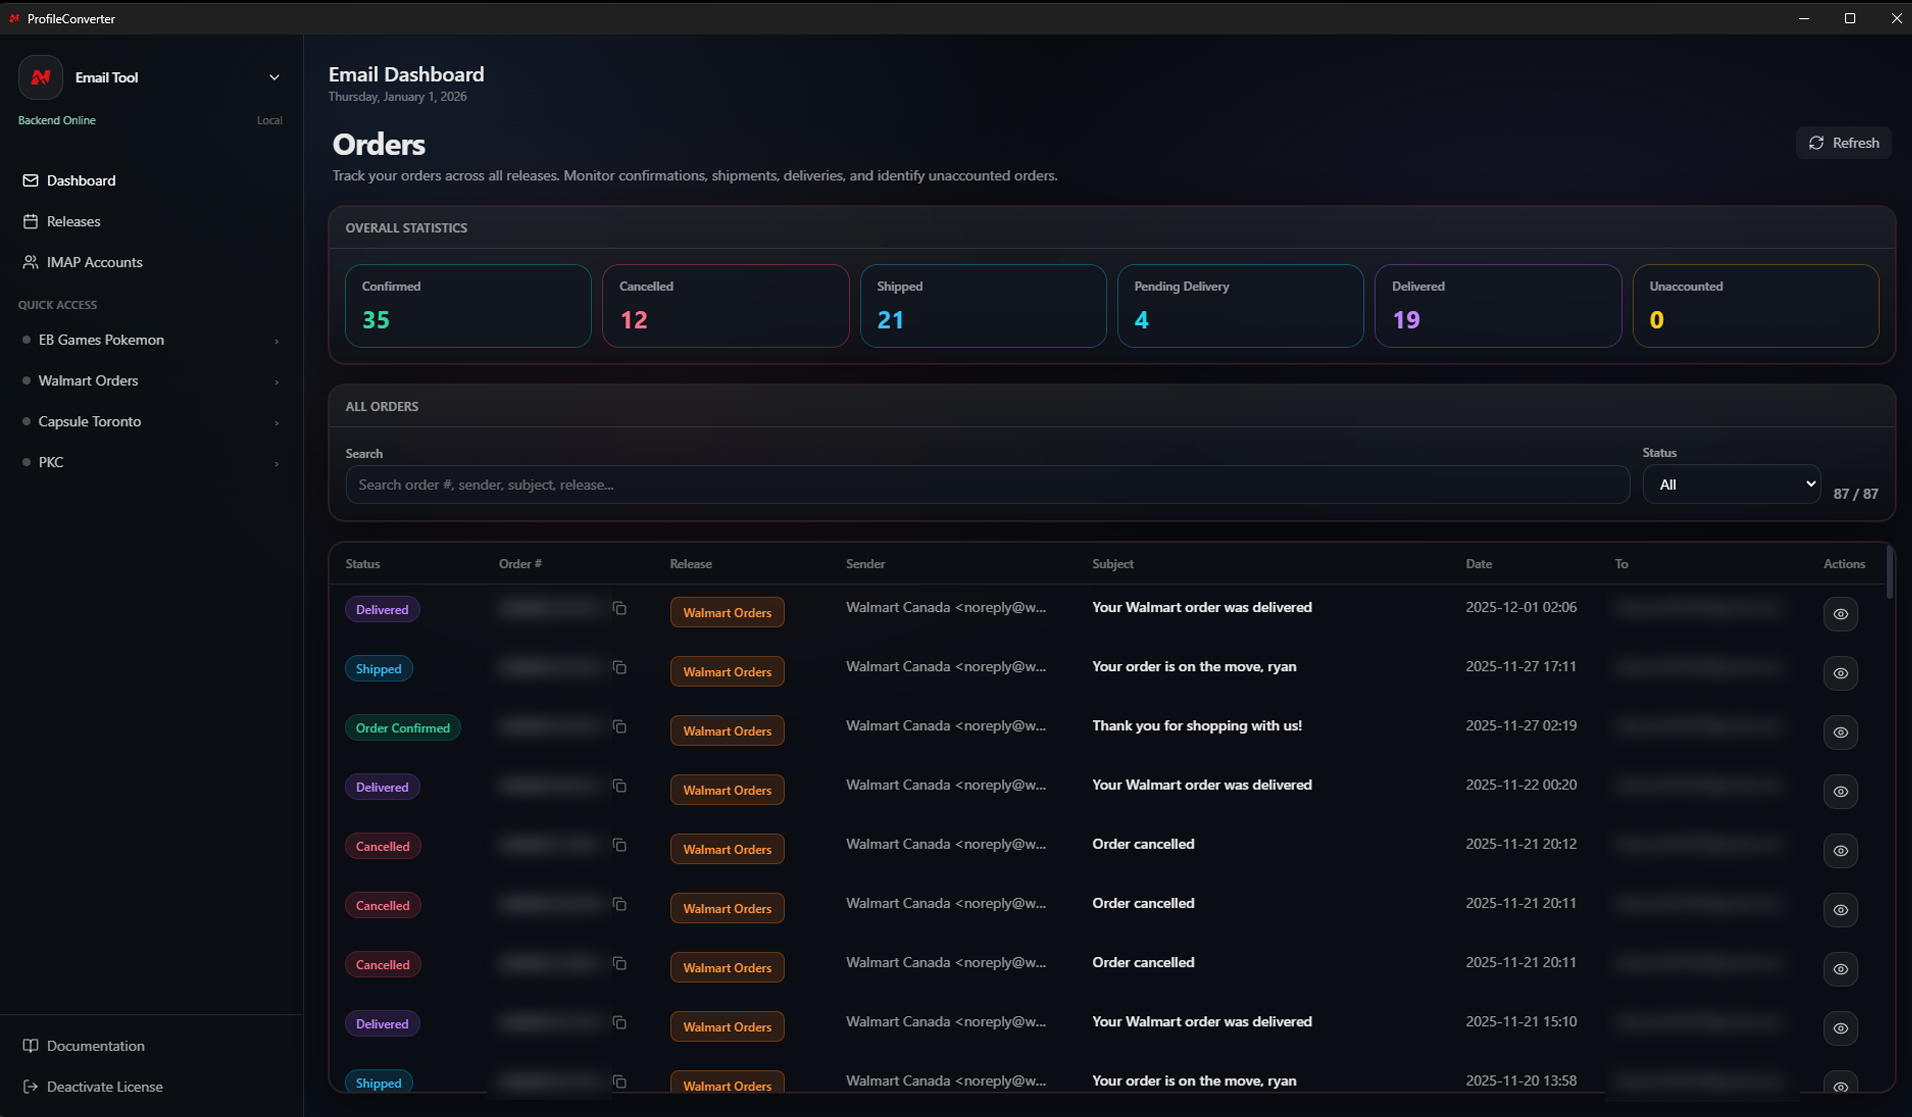Image resolution: width=1912 pixels, height=1117 pixels.
Task: Collapse the Email Tool header chevron
Action: [x=274, y=77]
